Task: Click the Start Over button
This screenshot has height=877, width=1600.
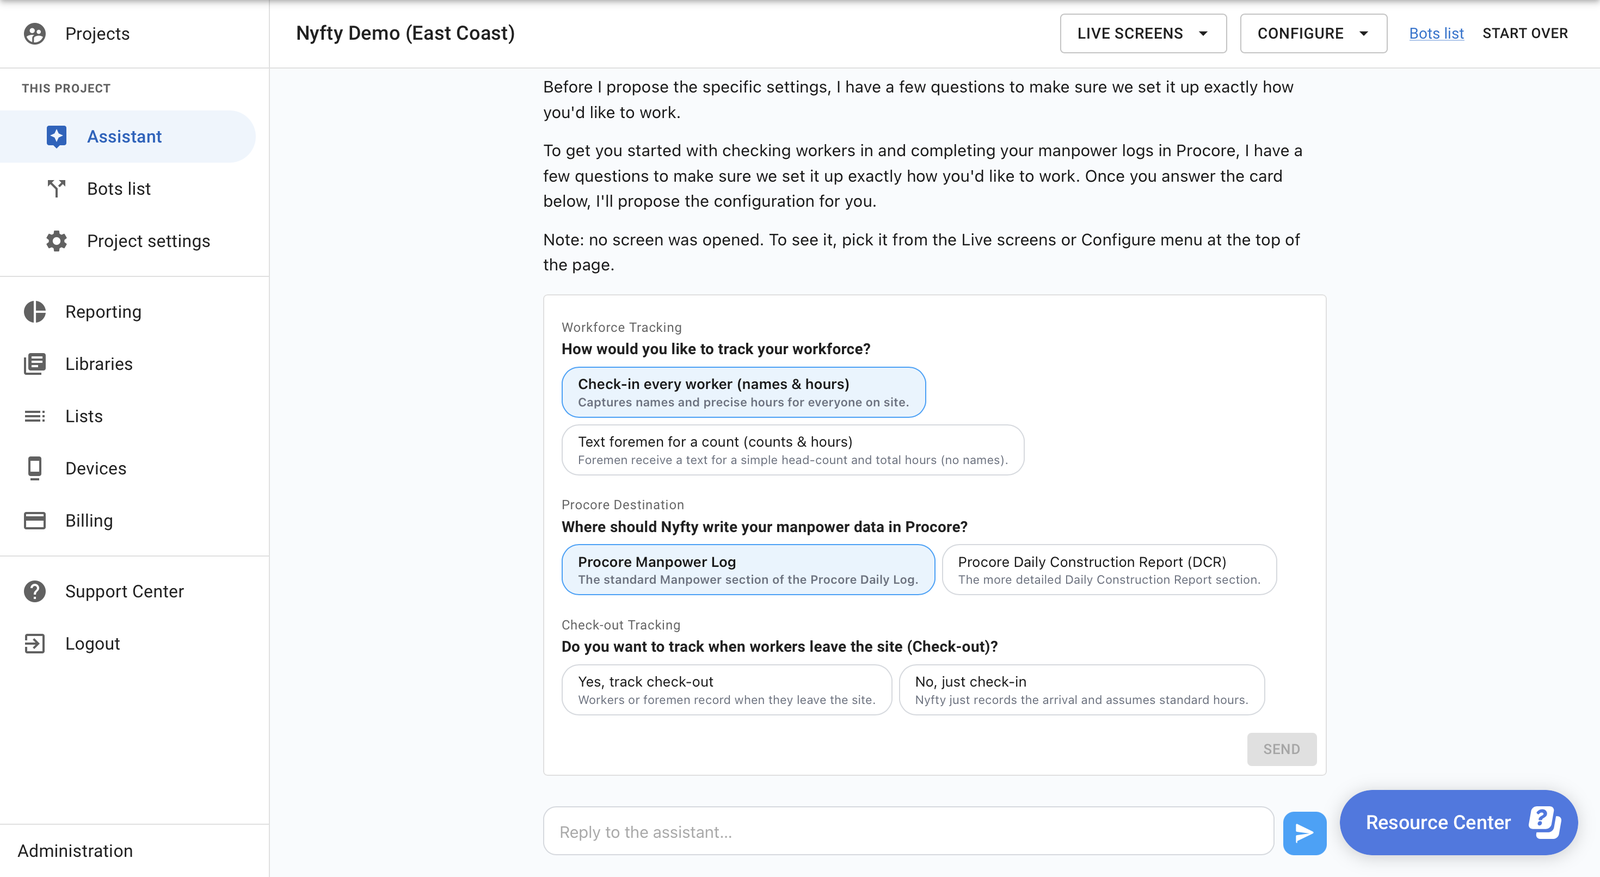Action: (x=1525, y=34)
